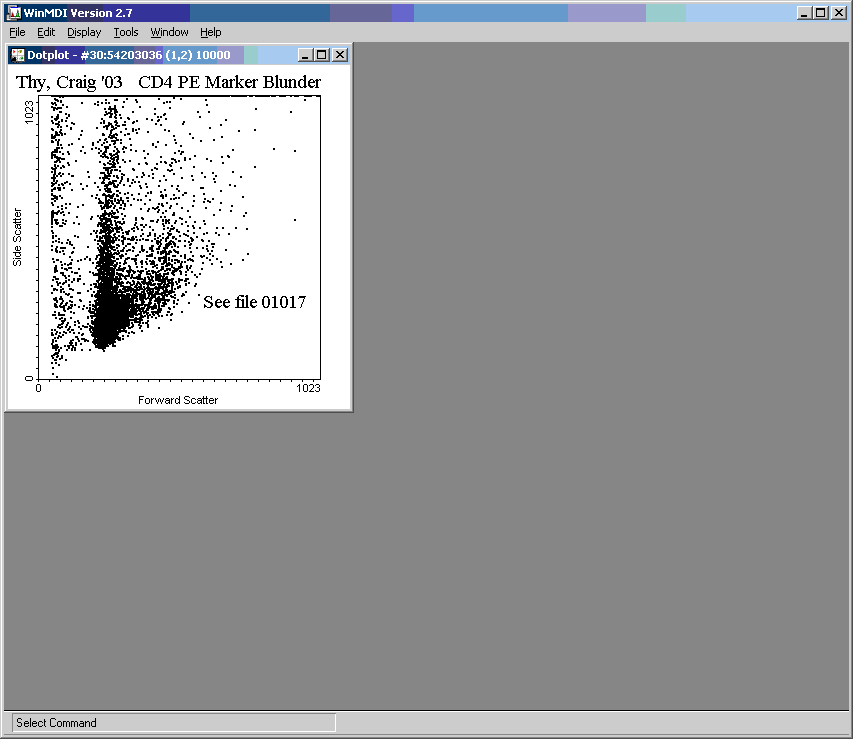Minimize the Dotplot child window
Image resolution: width=853 pixels, height=739 pixels.
pos(306,55)
